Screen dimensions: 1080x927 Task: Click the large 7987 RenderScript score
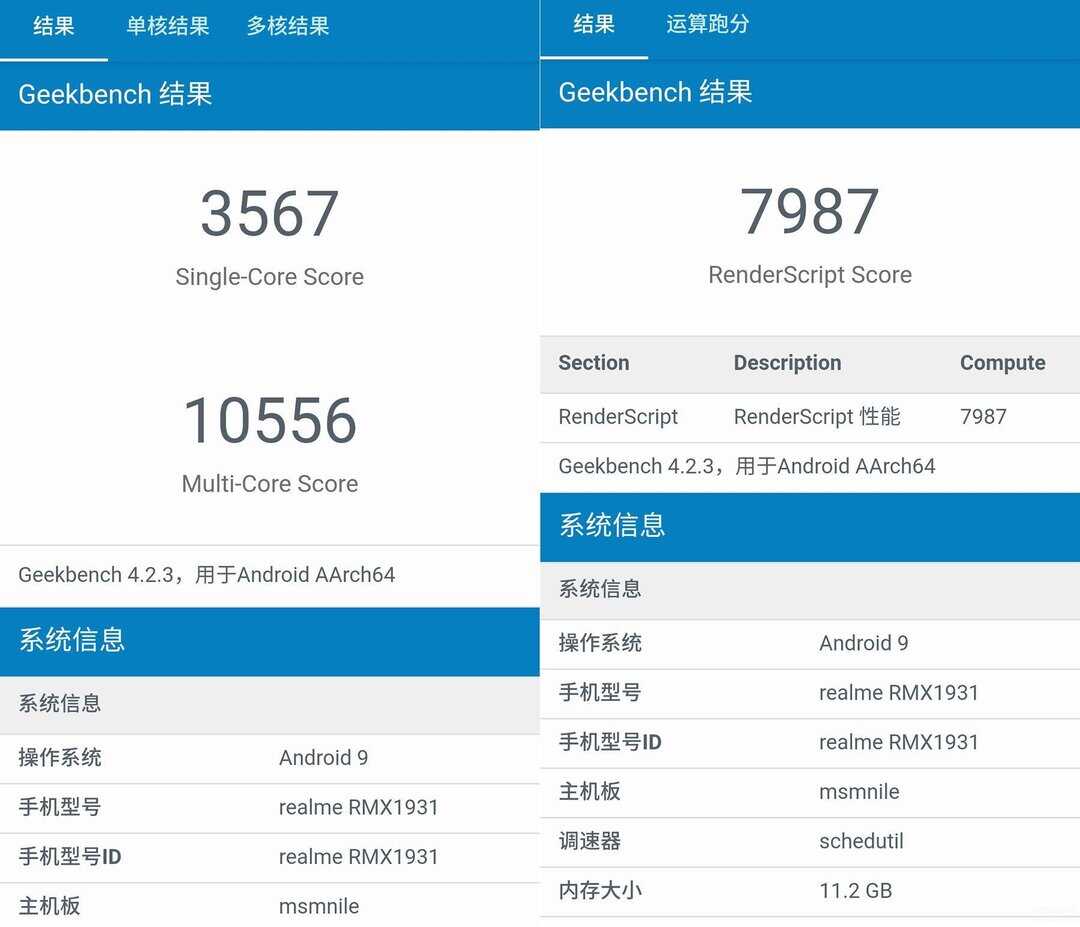coord(809,211)
